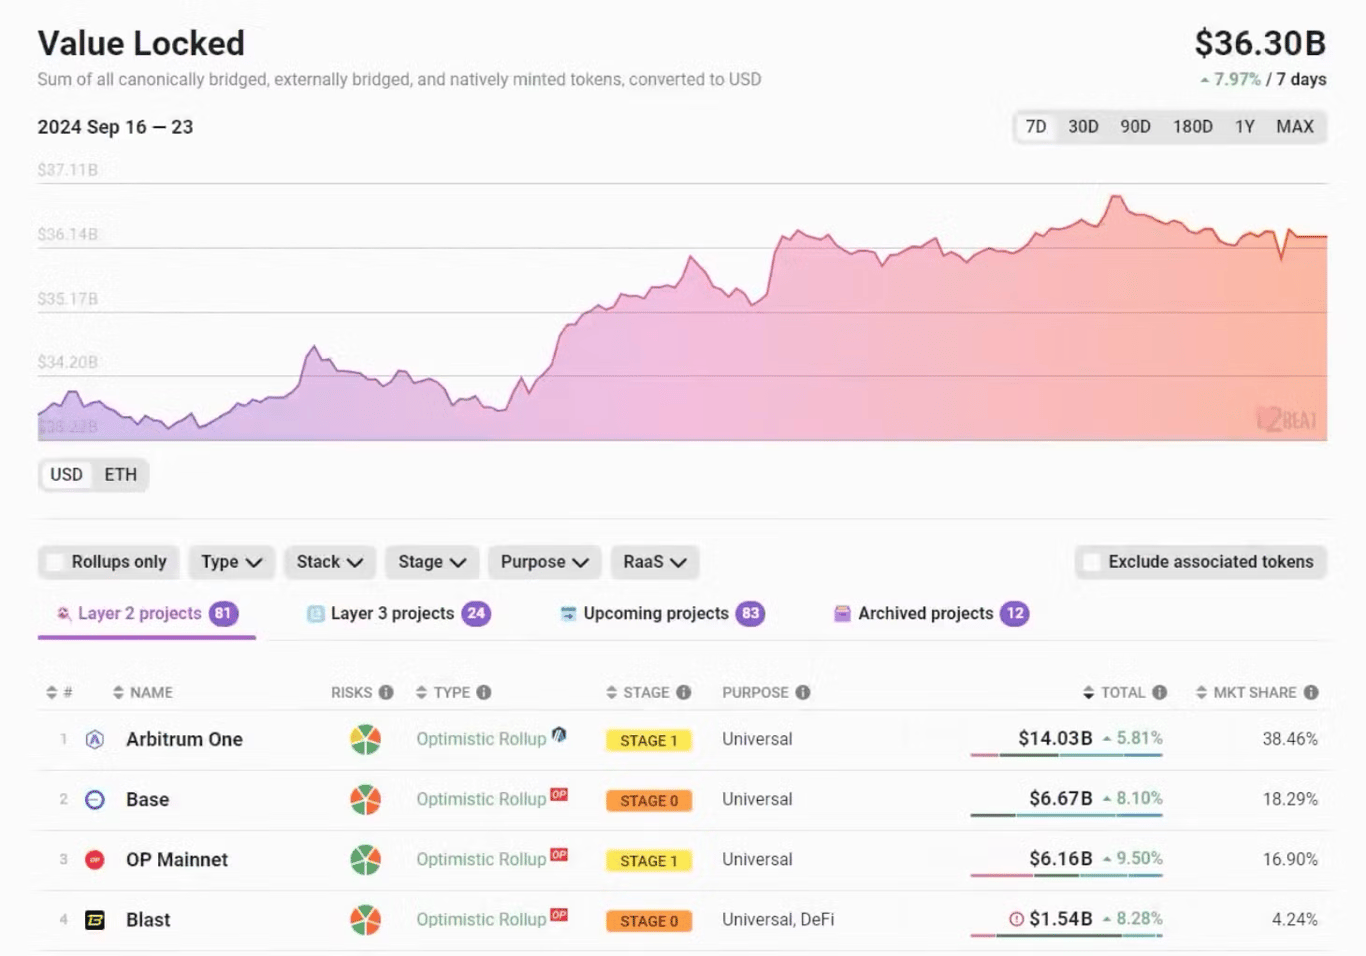Open the Base risk pie icon
The width and height of the screenshot is (1366, 956).
pyautogui.click(x=365, y=800)
